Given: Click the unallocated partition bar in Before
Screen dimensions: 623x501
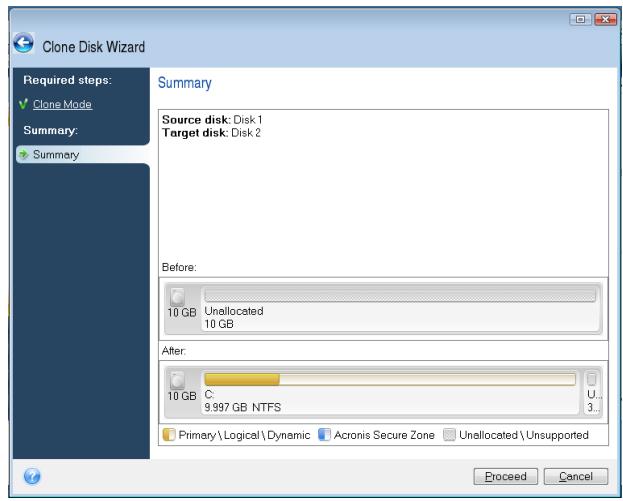Looking at the screenshot, I should 400,295.
